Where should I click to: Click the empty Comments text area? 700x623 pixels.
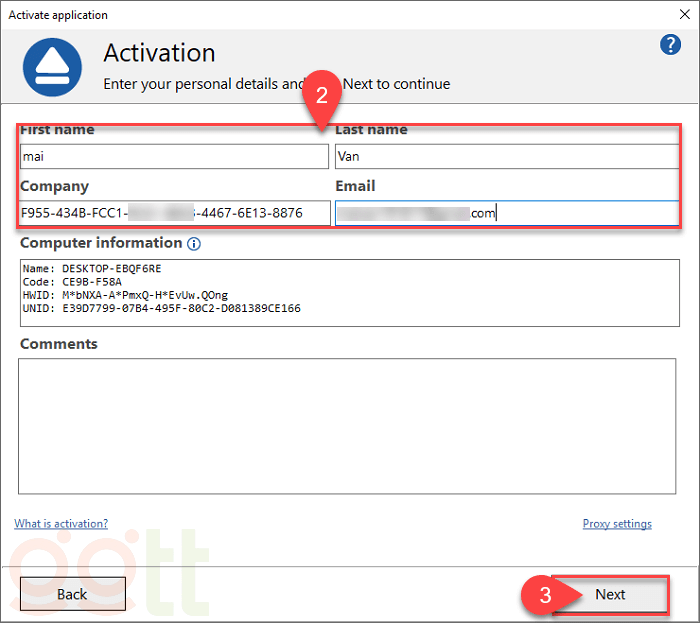pos(347,426)
